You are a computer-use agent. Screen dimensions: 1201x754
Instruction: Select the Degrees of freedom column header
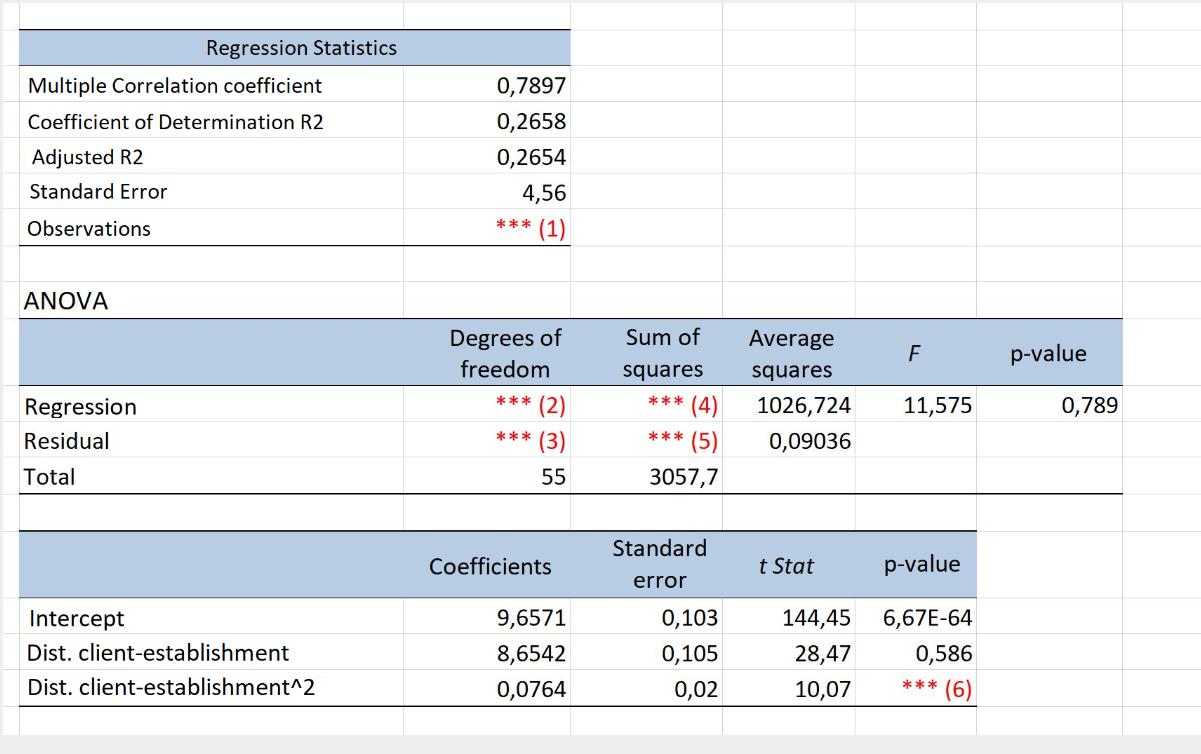point(505,352)
